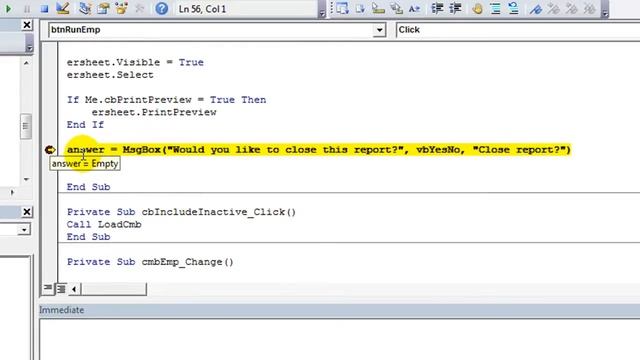Click the highlighted MsgBox code line
This screenshot has height=360, width=640.
pyautogui.click(x=319, y=150)
